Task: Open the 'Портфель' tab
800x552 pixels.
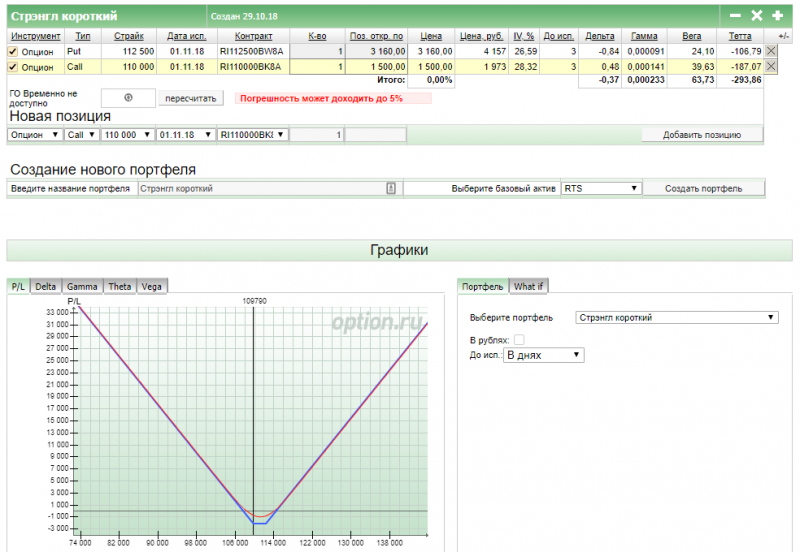Action: pyautogui.click(x=482, y=286)
